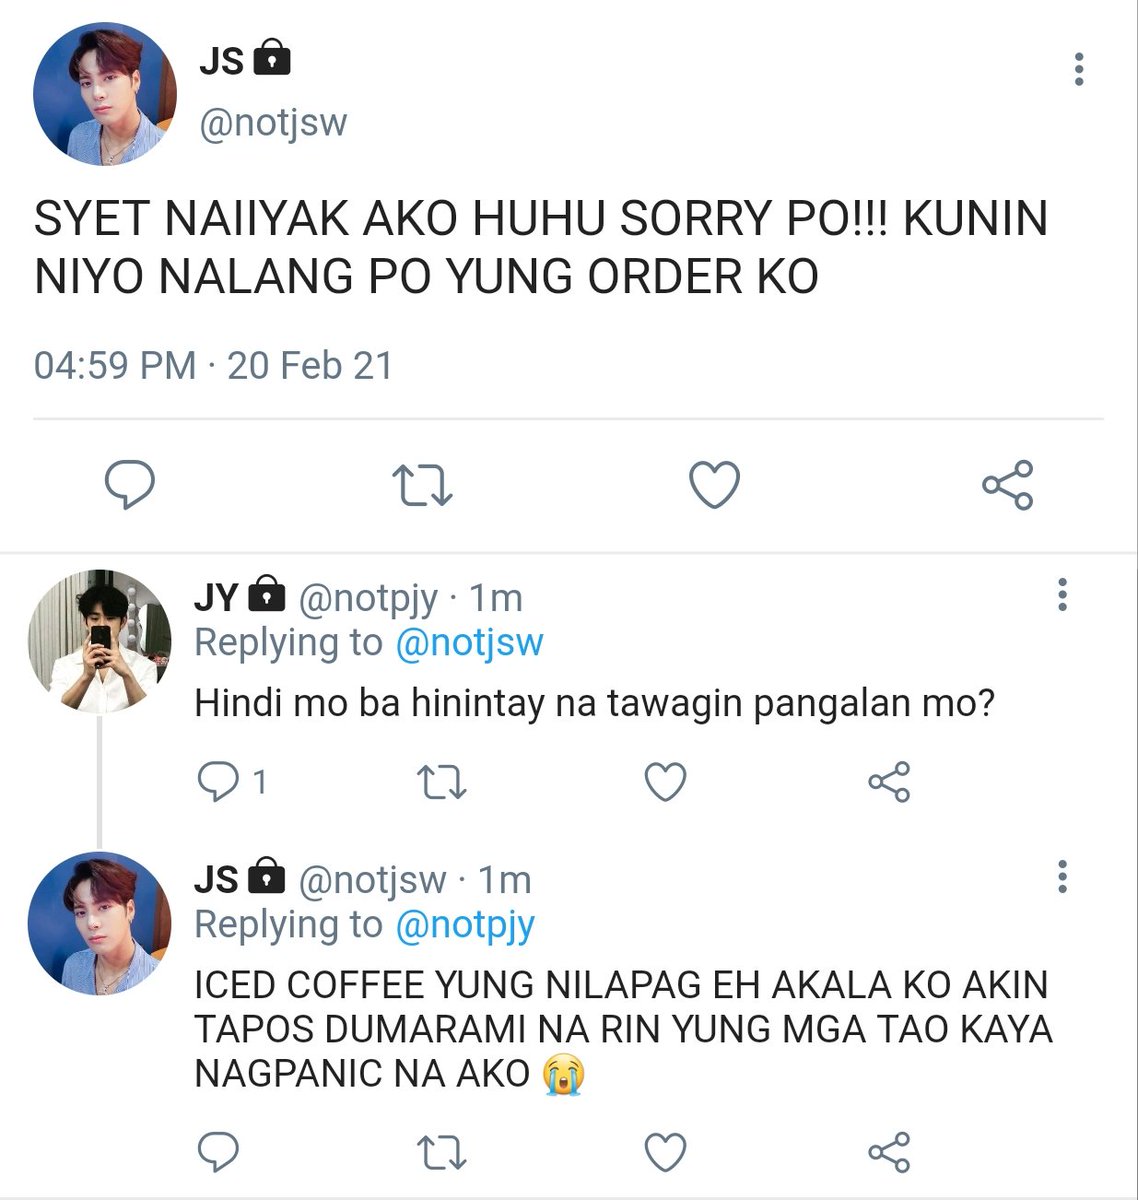View JY's mirror selfie profile picture
This screenshot has height=1200, width=1138.
(x=99, y=641)
